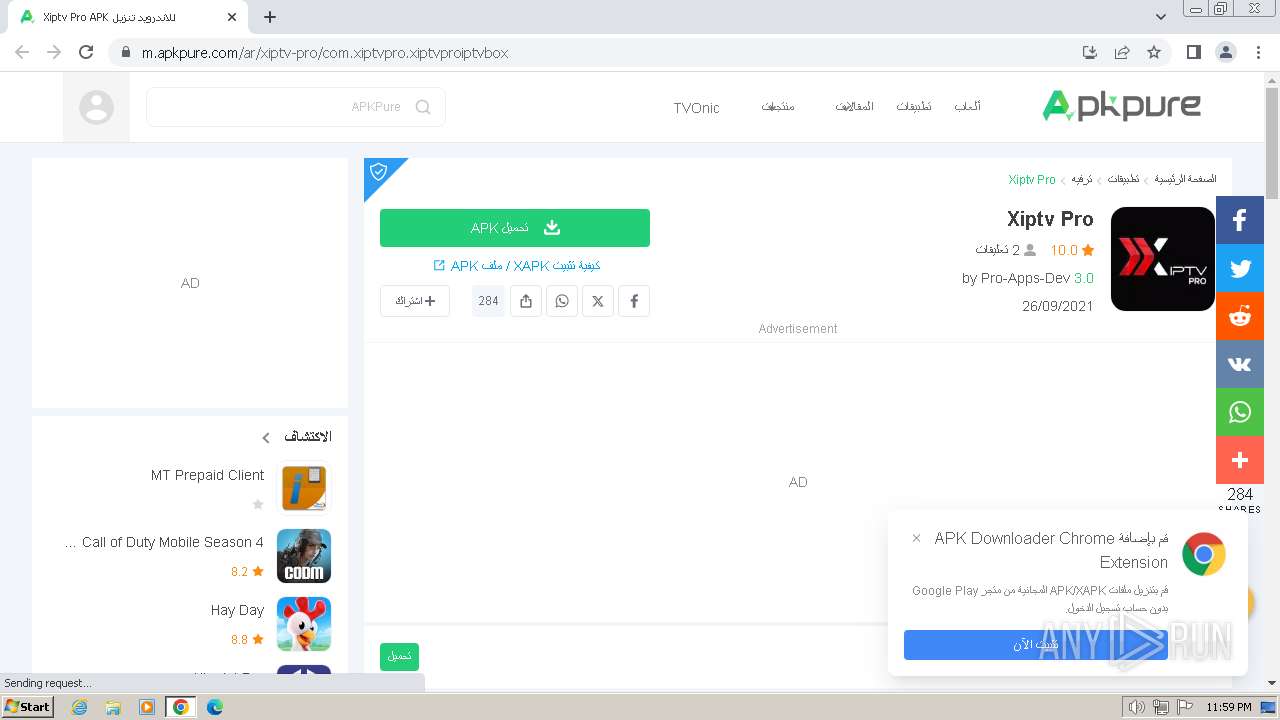Click the MT Prepaid Client title
Screen dimensions: 1280x720
tap(207, 475)
